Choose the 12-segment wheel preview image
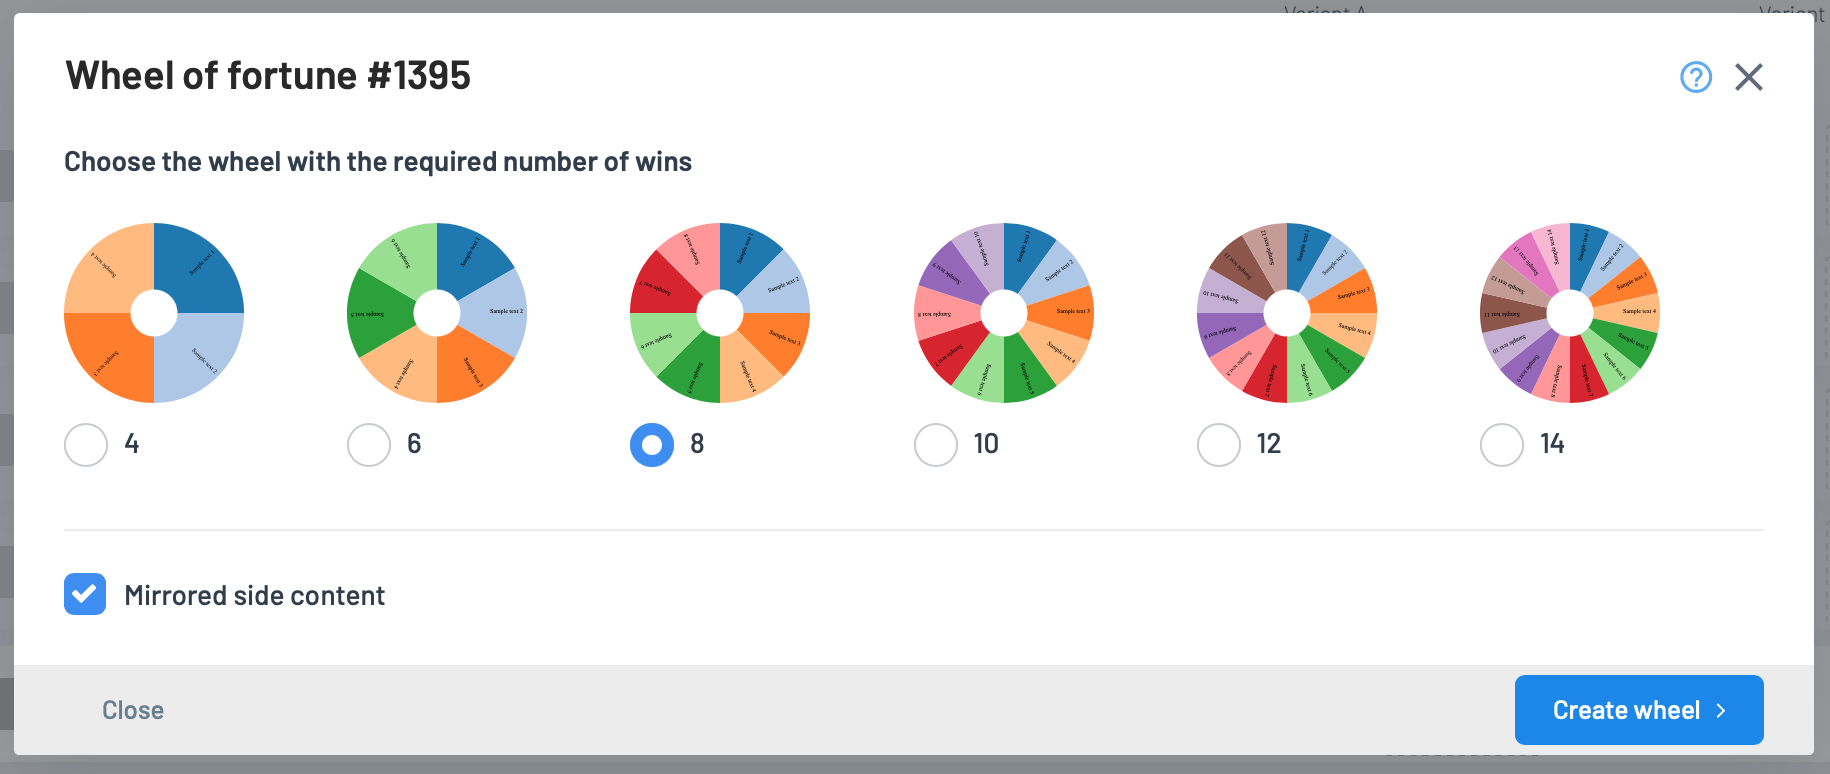This screenshot has height=774, width=1830. (1287, 313)
